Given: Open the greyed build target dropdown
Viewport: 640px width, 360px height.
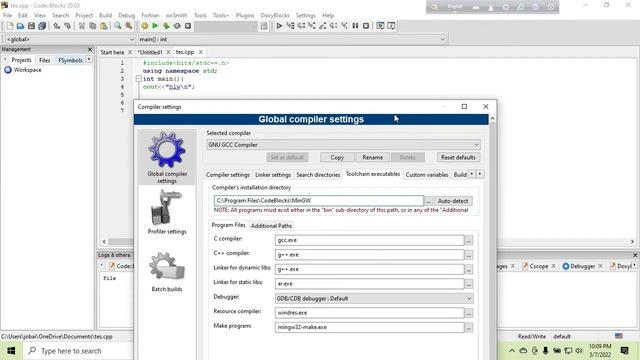Looking at the screenshot, I should (226, 26).
